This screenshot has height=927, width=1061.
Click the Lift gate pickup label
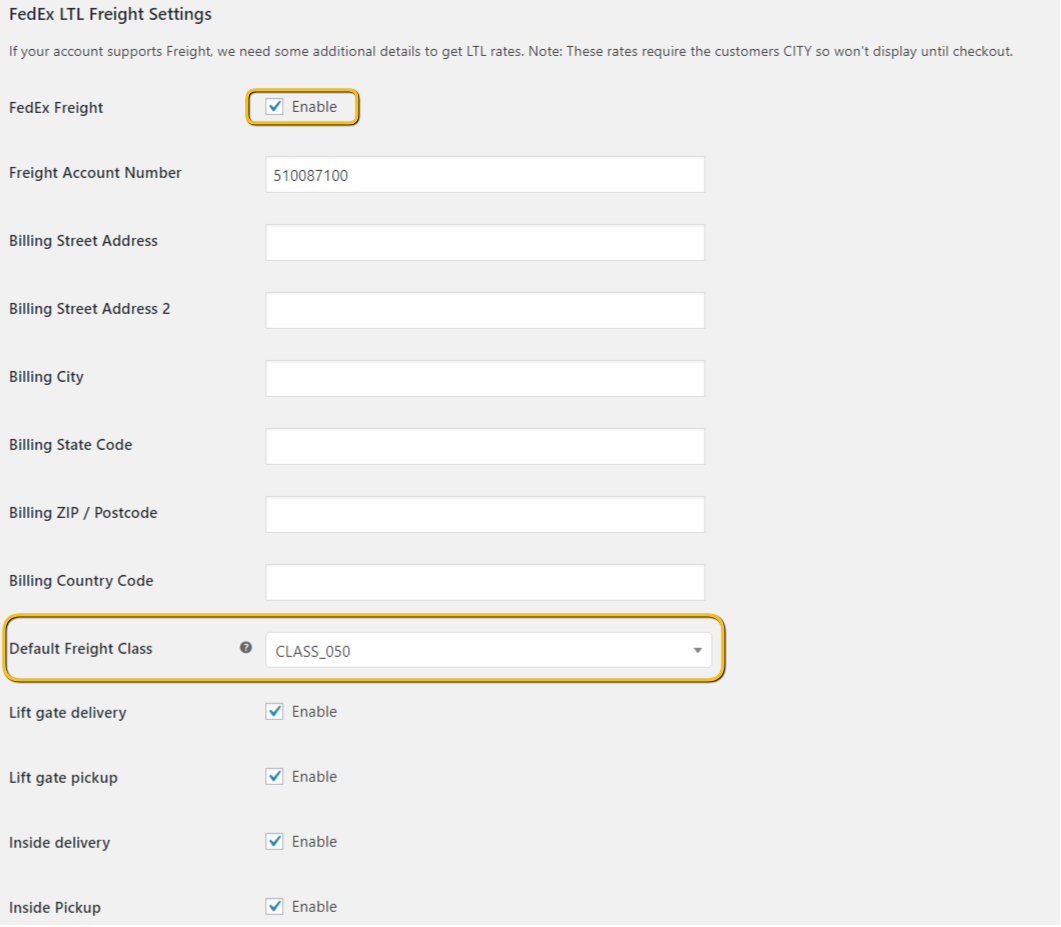63,778
